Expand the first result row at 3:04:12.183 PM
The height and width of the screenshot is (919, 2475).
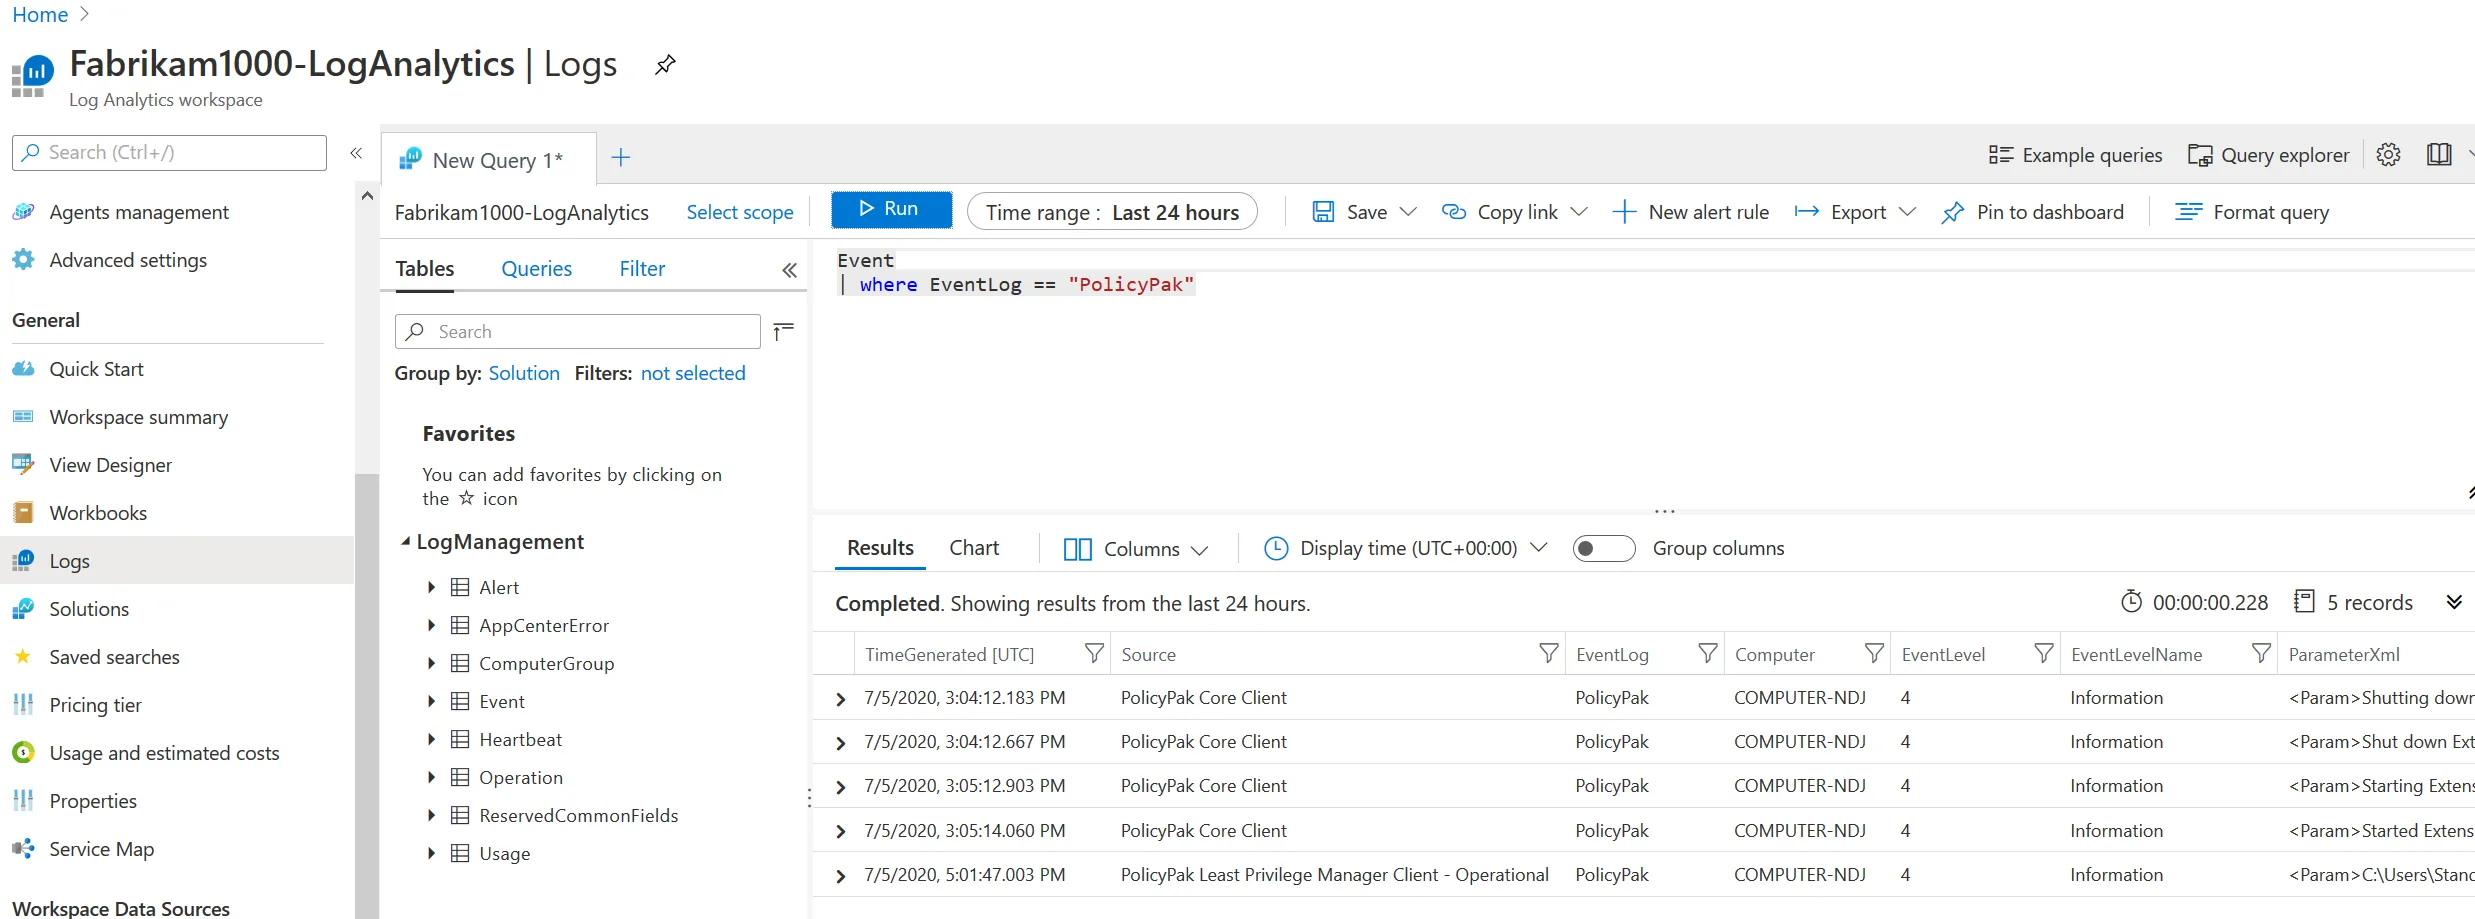coord(840,699)
